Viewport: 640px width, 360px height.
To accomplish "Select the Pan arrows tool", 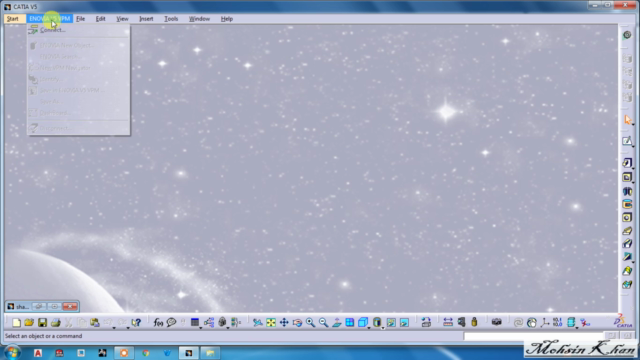I will coord(284,322).
